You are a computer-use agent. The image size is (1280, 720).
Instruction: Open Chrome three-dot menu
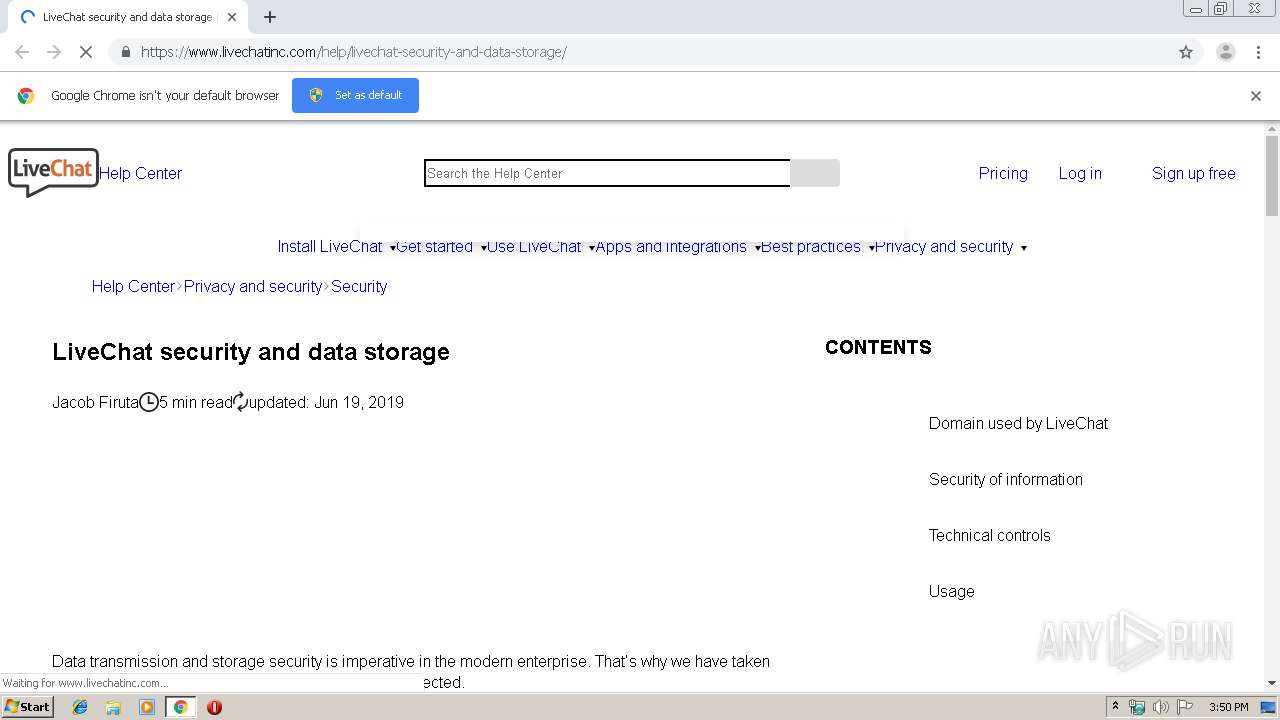pos(1258,52)
